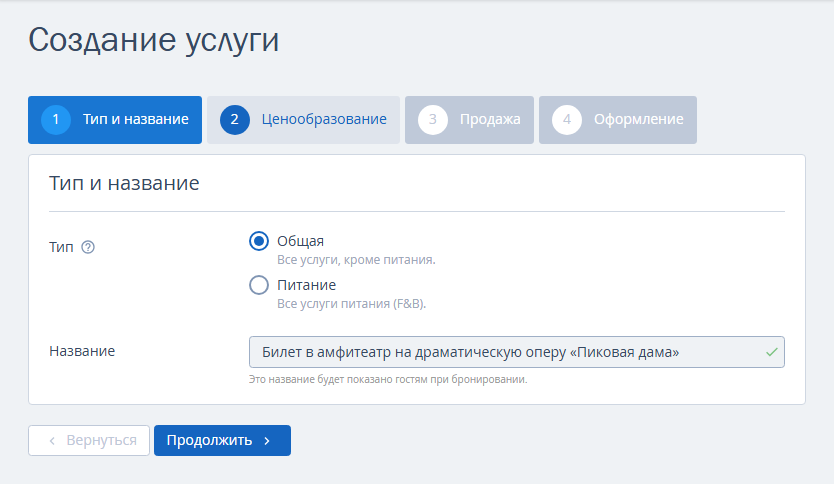Switch to the Тип и название step tab
Image resolution: width=834 pixels, height=484 pixels.
point(115,120)
